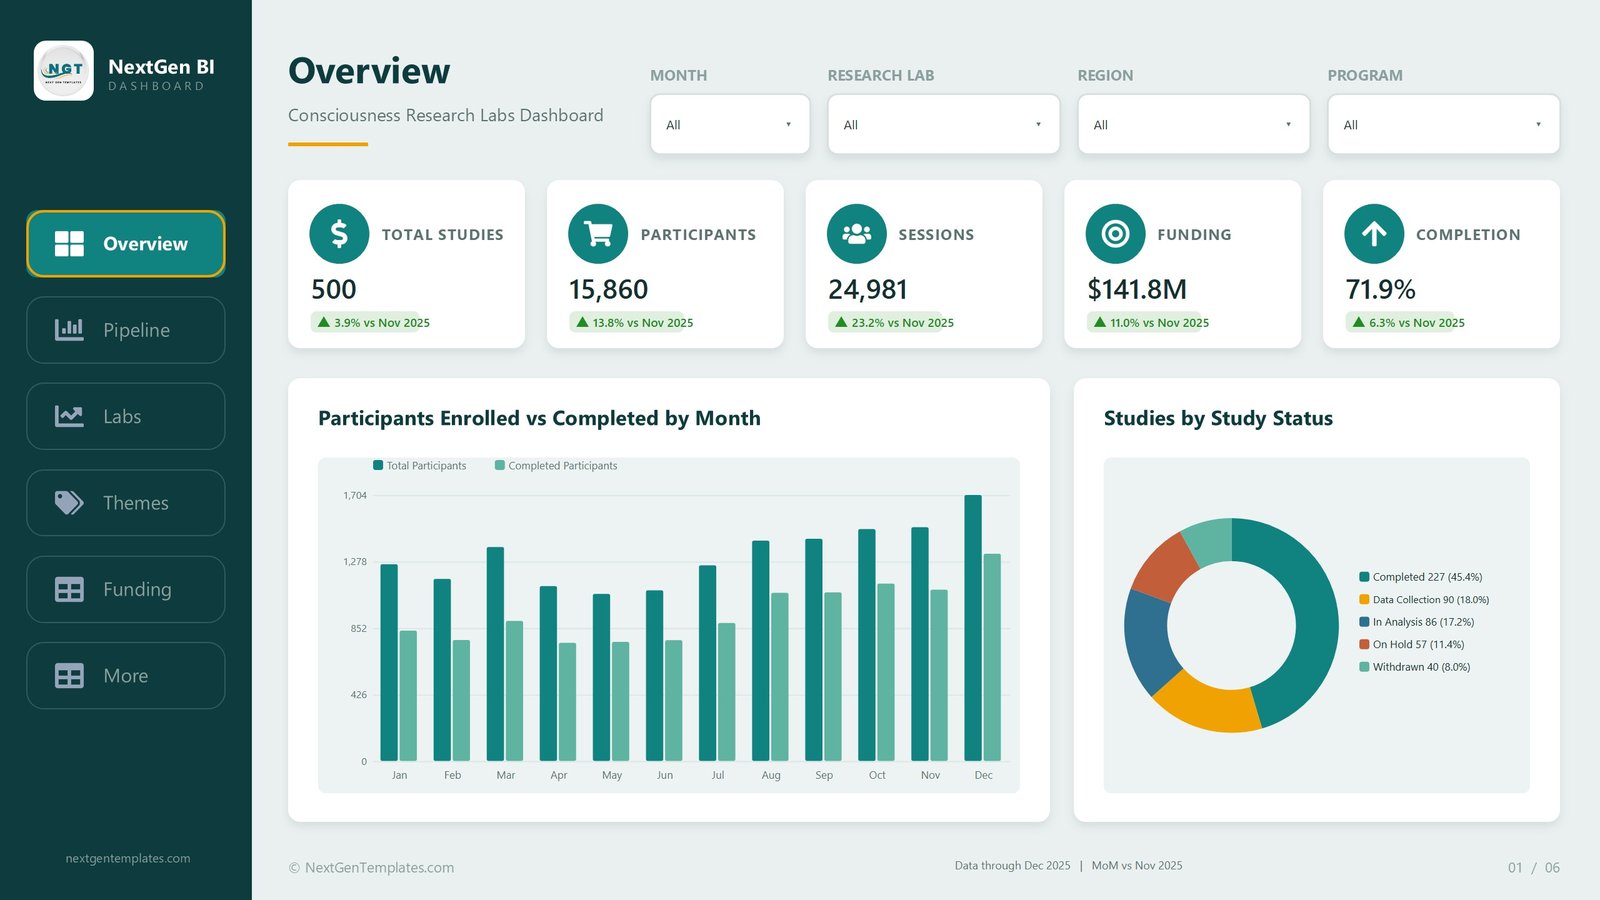Screen dimensions: 1600x900
Task: Open the More page
Action: click(126, 676)
